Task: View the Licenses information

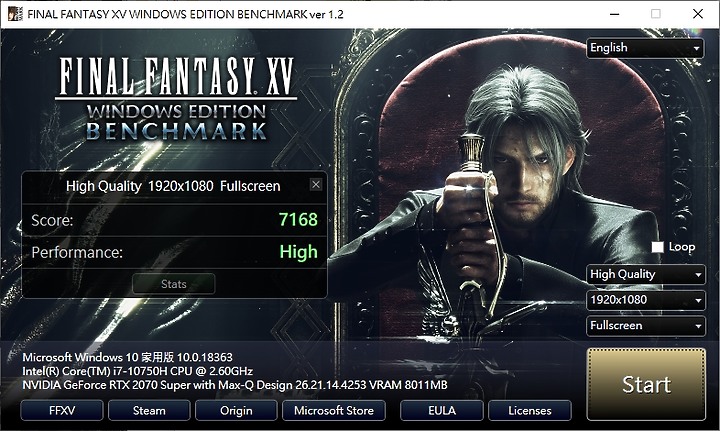Action: pyautogui.click(x=530, y=410)
